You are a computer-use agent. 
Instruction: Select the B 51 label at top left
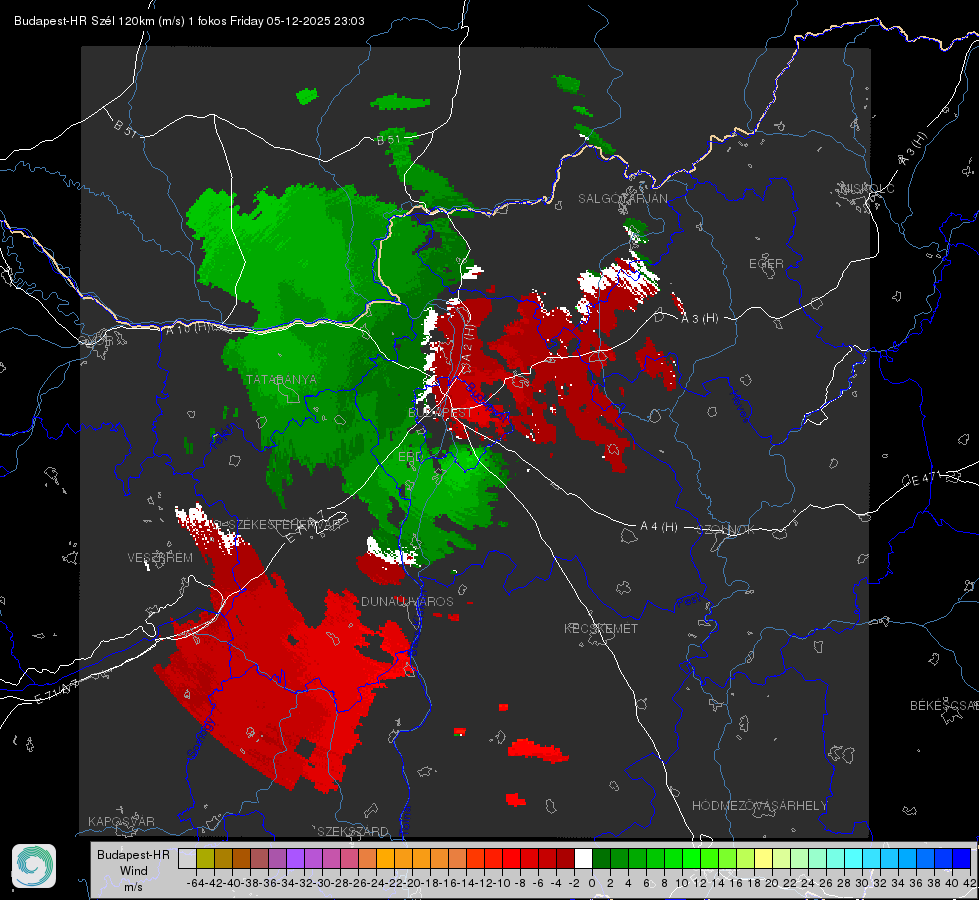(x=125, y=127)
